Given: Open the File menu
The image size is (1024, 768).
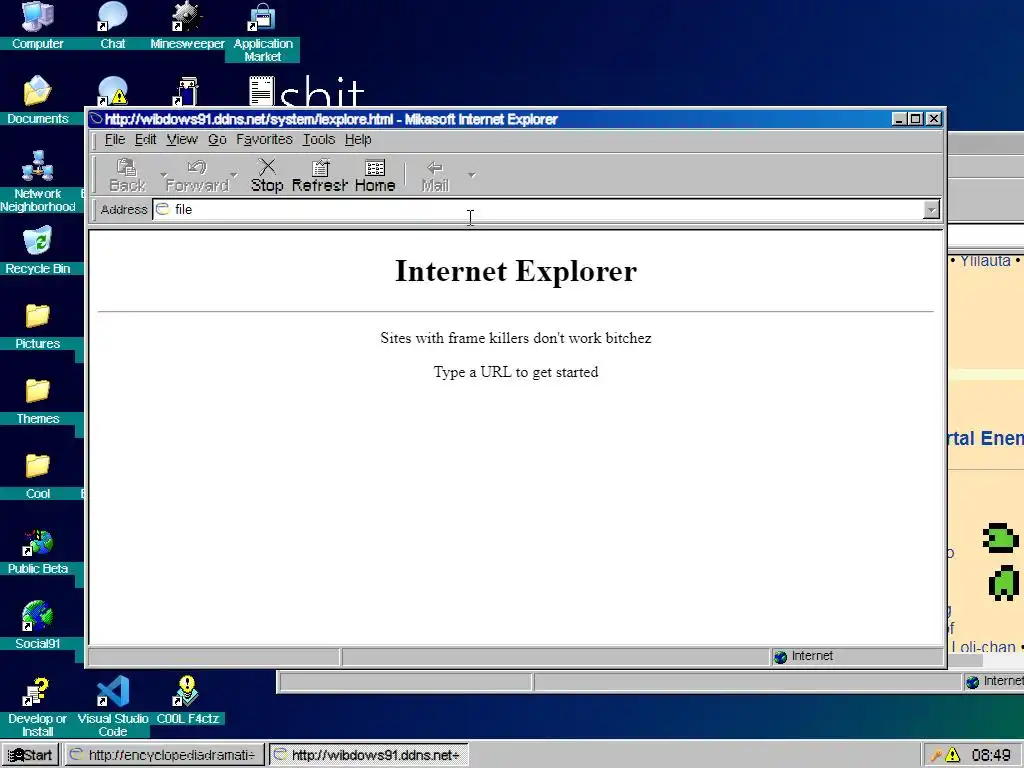Looking at the screenshot, I should 115,139.
